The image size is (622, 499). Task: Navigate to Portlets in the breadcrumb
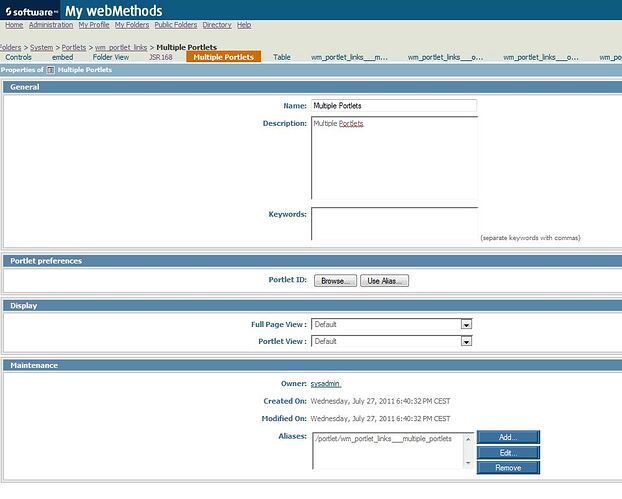pyautogui.click(x=74, y=48)
